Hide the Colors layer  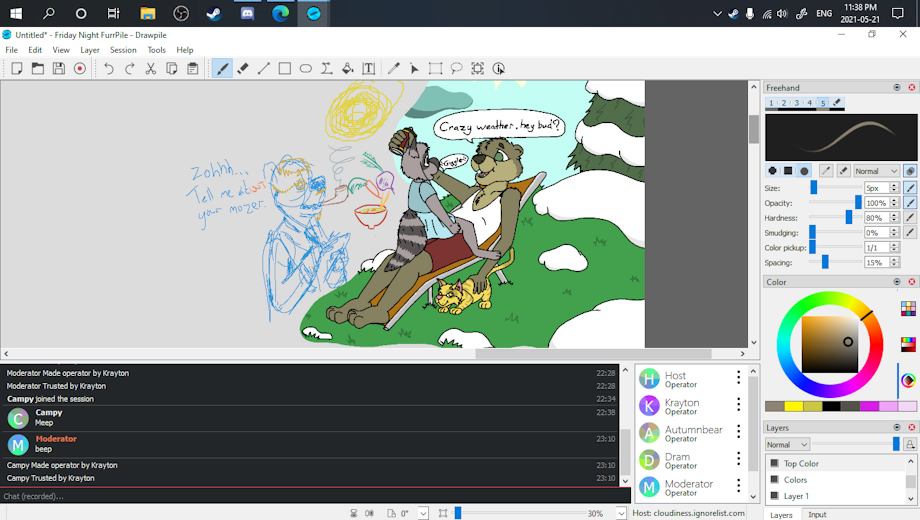[774, 480]
